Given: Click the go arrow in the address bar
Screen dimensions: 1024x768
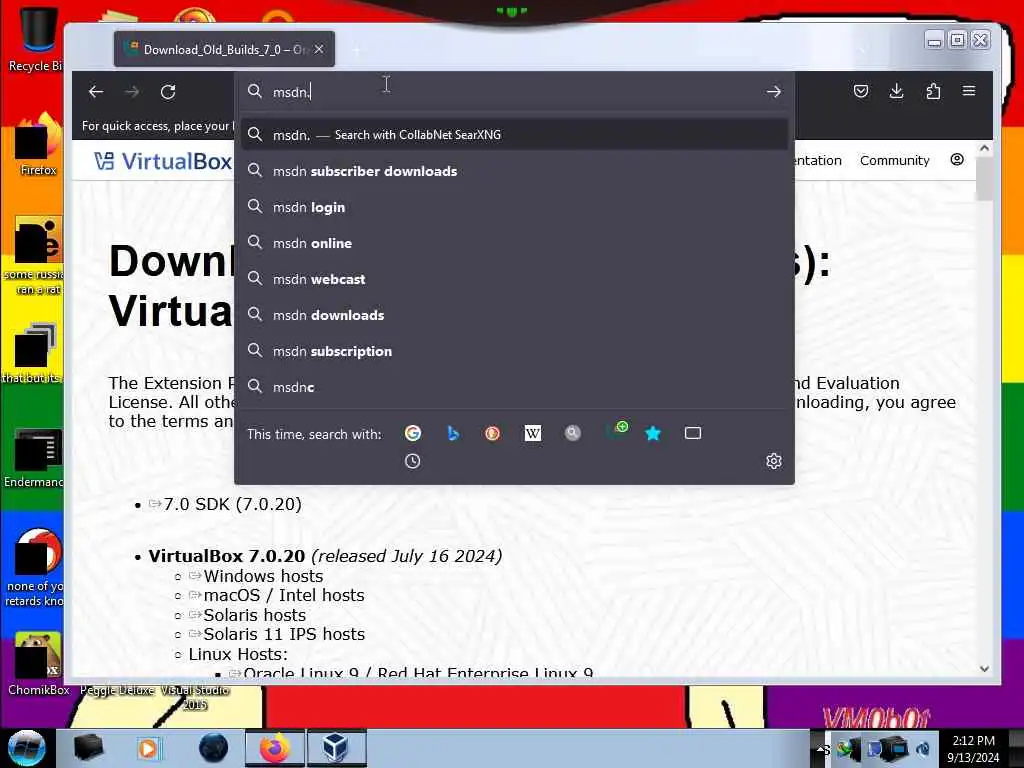Looking at the screenshot, I should (x=774, y=92).
